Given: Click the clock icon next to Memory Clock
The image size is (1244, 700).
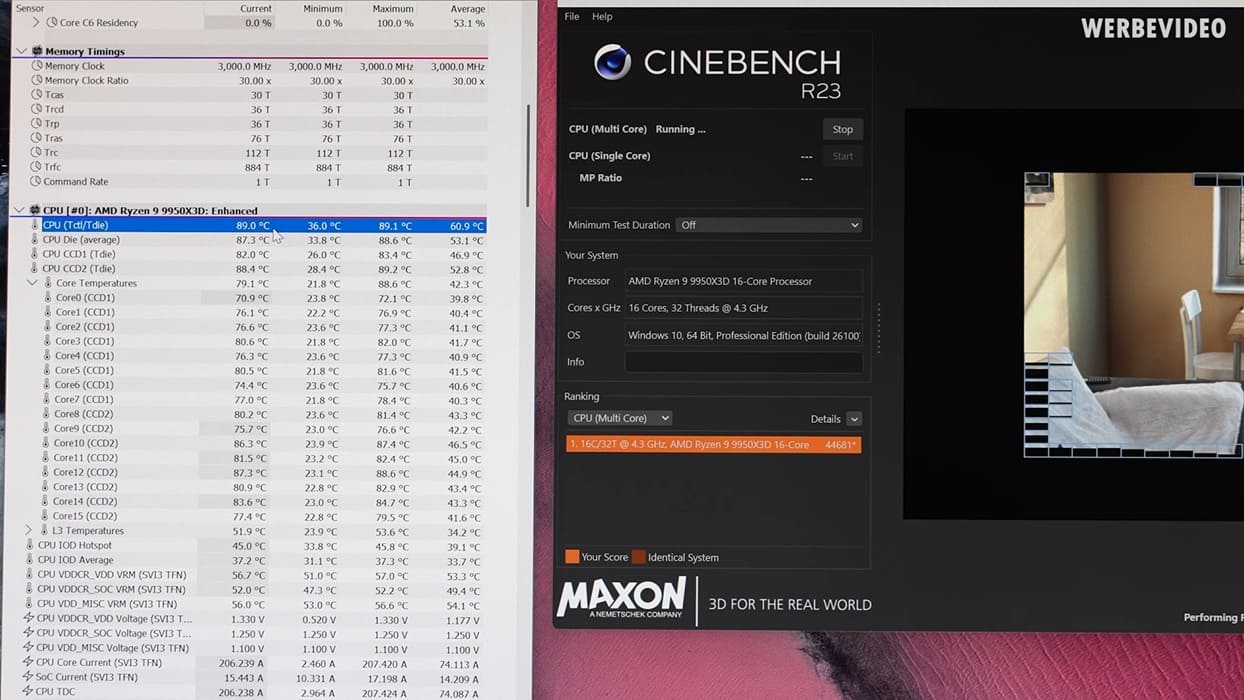Looking at the screenshot, I should point(38,66).
